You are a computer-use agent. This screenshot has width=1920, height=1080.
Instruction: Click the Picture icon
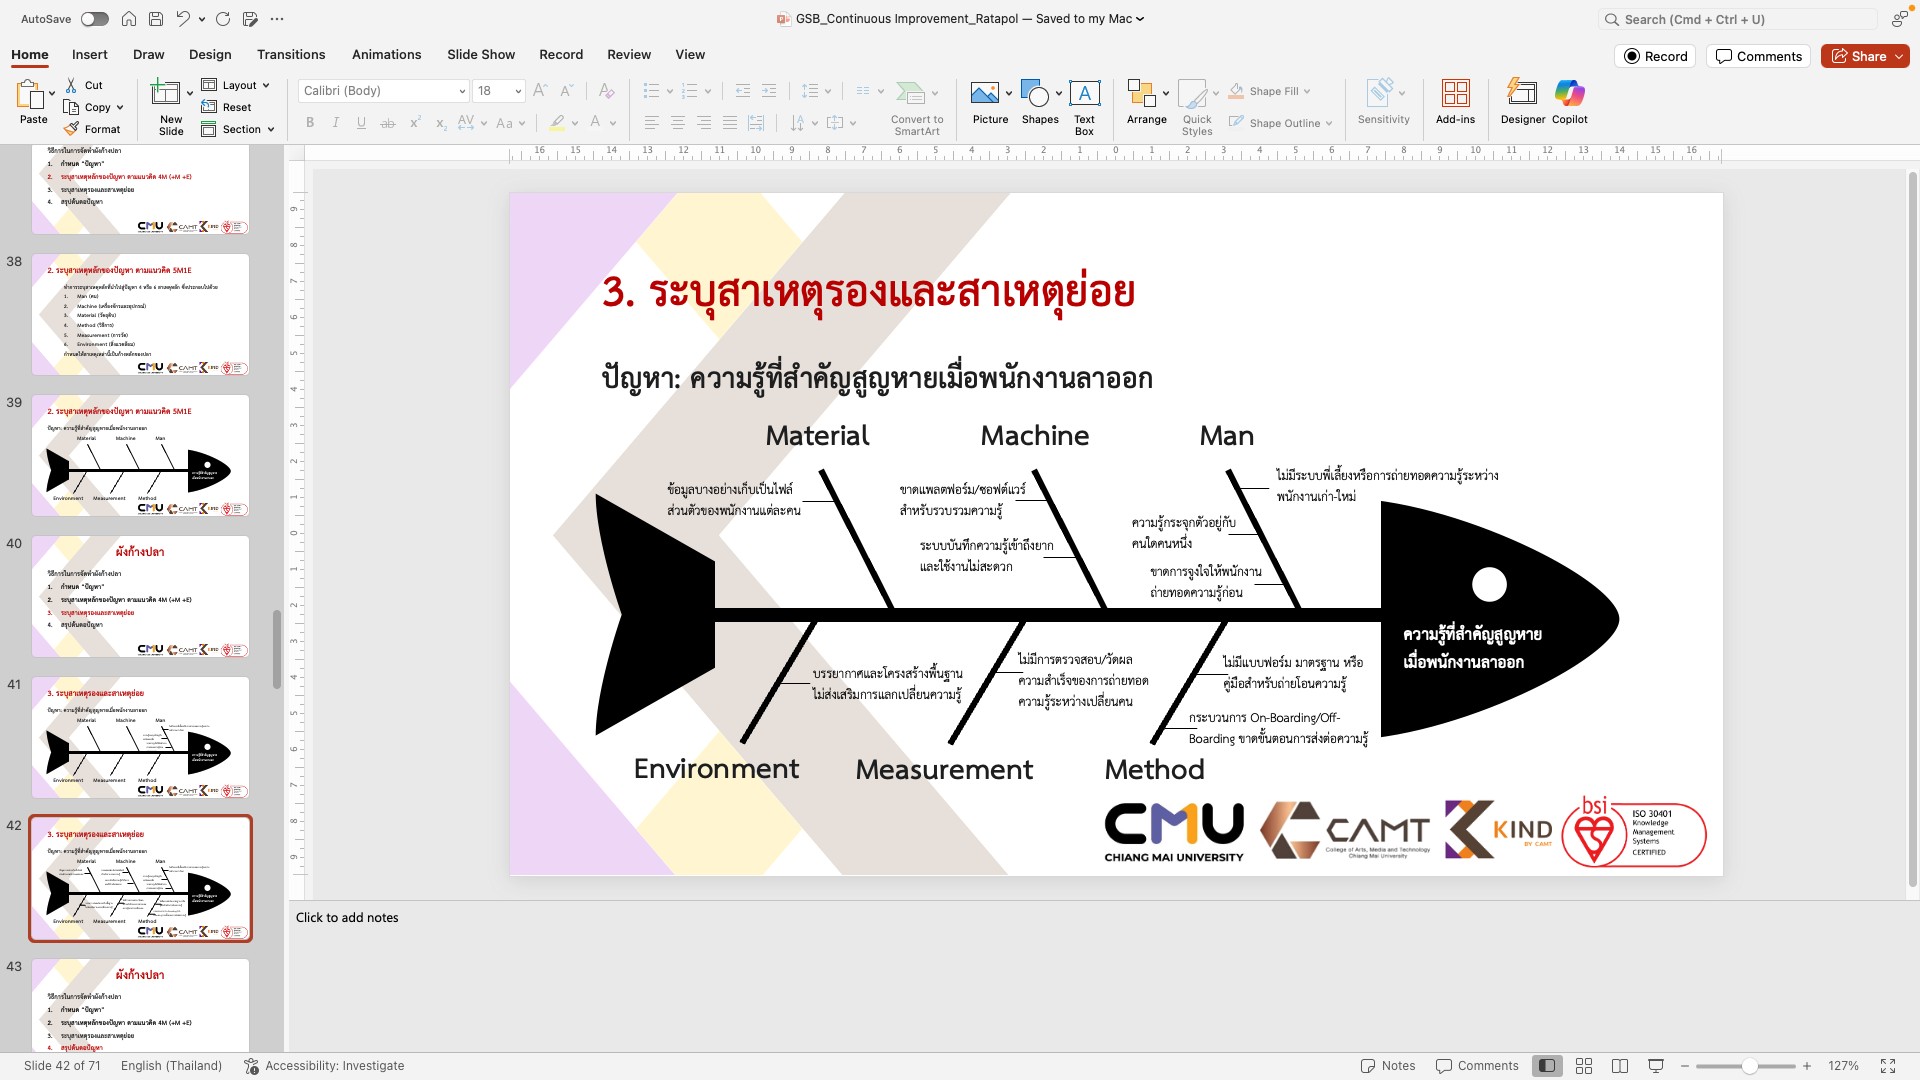tap(985, 95)
